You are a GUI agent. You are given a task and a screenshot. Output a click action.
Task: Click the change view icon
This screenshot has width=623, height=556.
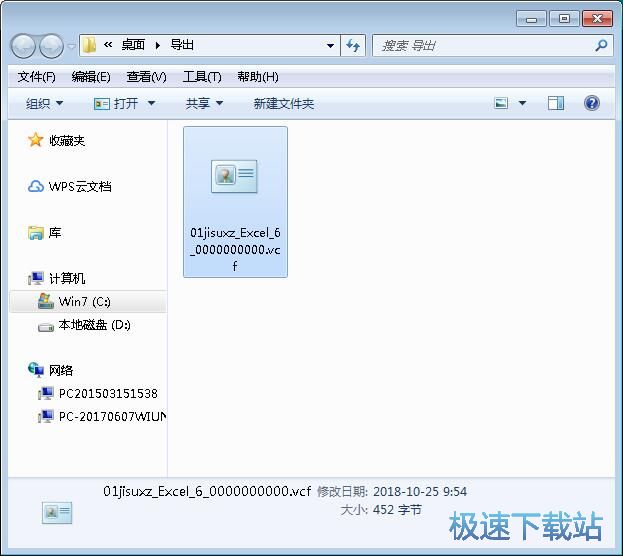tap(501, 104)
